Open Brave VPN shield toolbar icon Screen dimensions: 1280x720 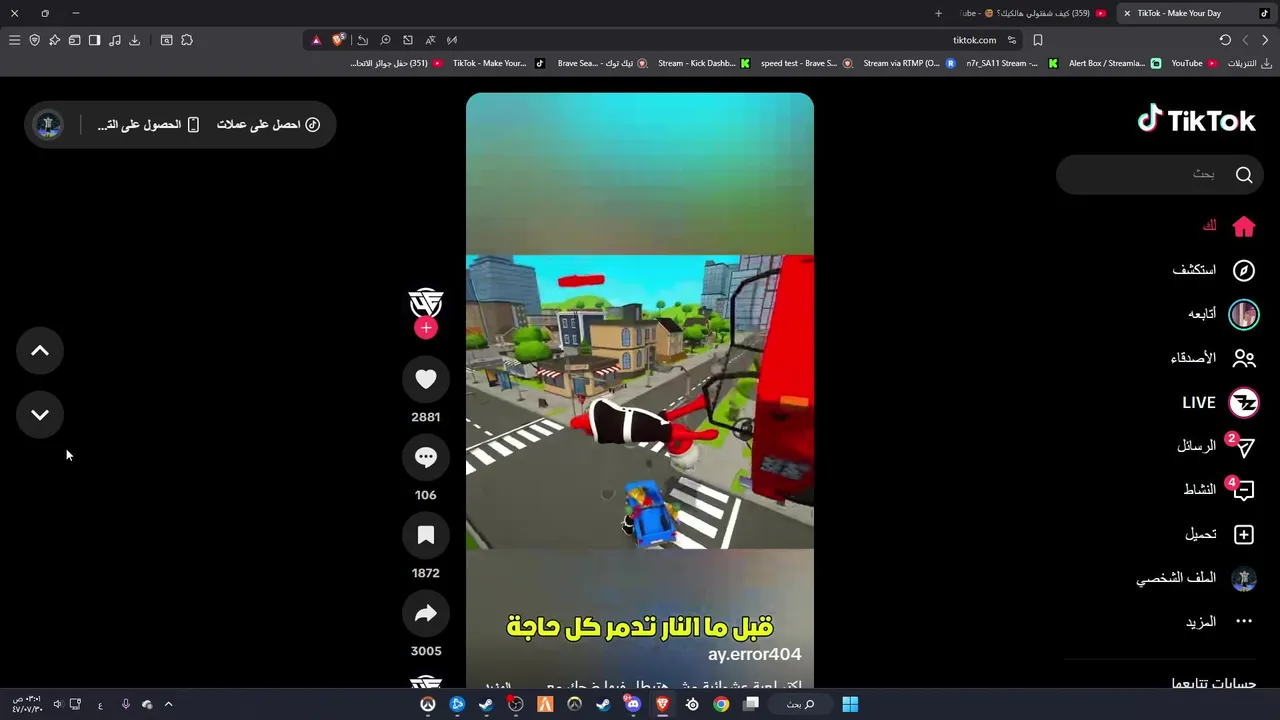pos(34,40)
